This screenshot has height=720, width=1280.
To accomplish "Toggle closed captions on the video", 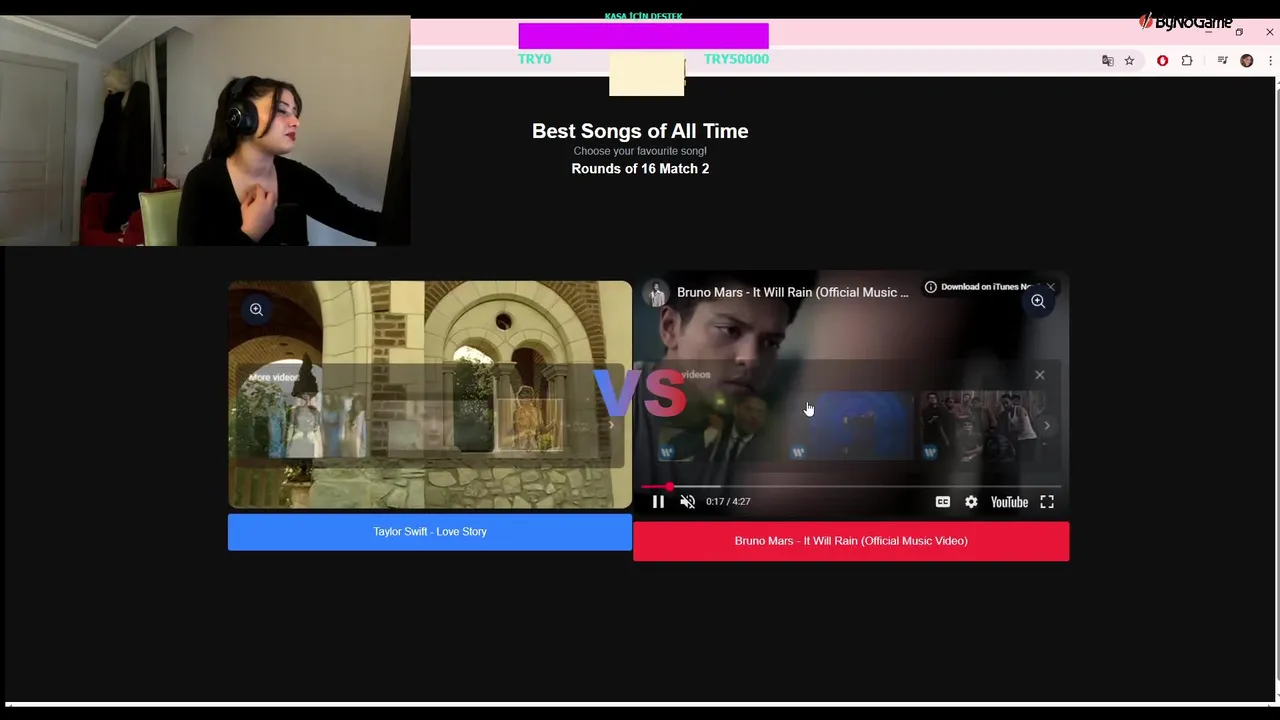I will pyautogui.click(x=942, y=502).
